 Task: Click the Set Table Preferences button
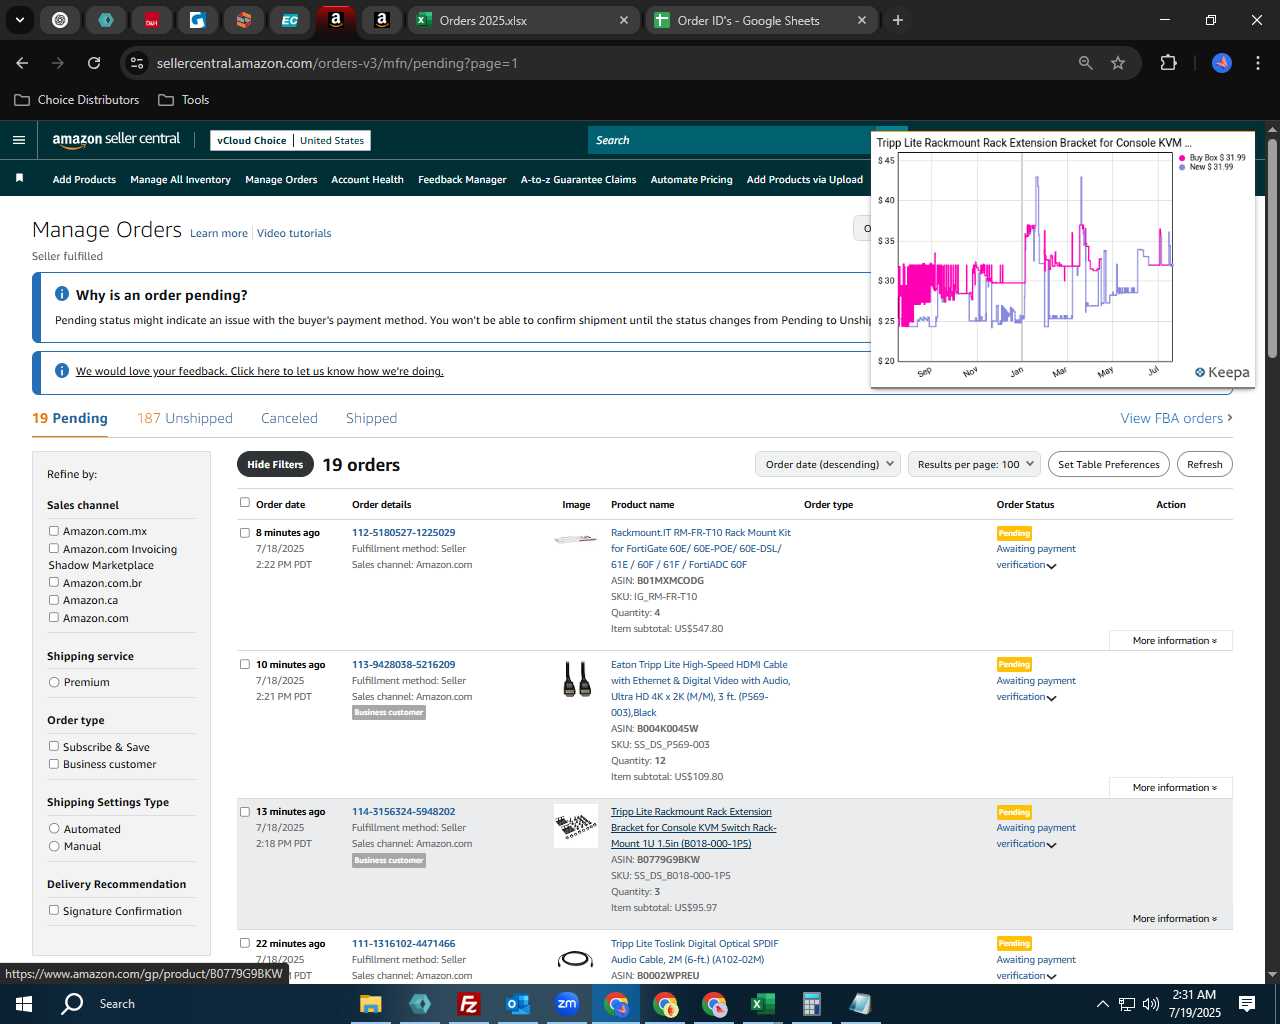click(x=1109, y=464)
